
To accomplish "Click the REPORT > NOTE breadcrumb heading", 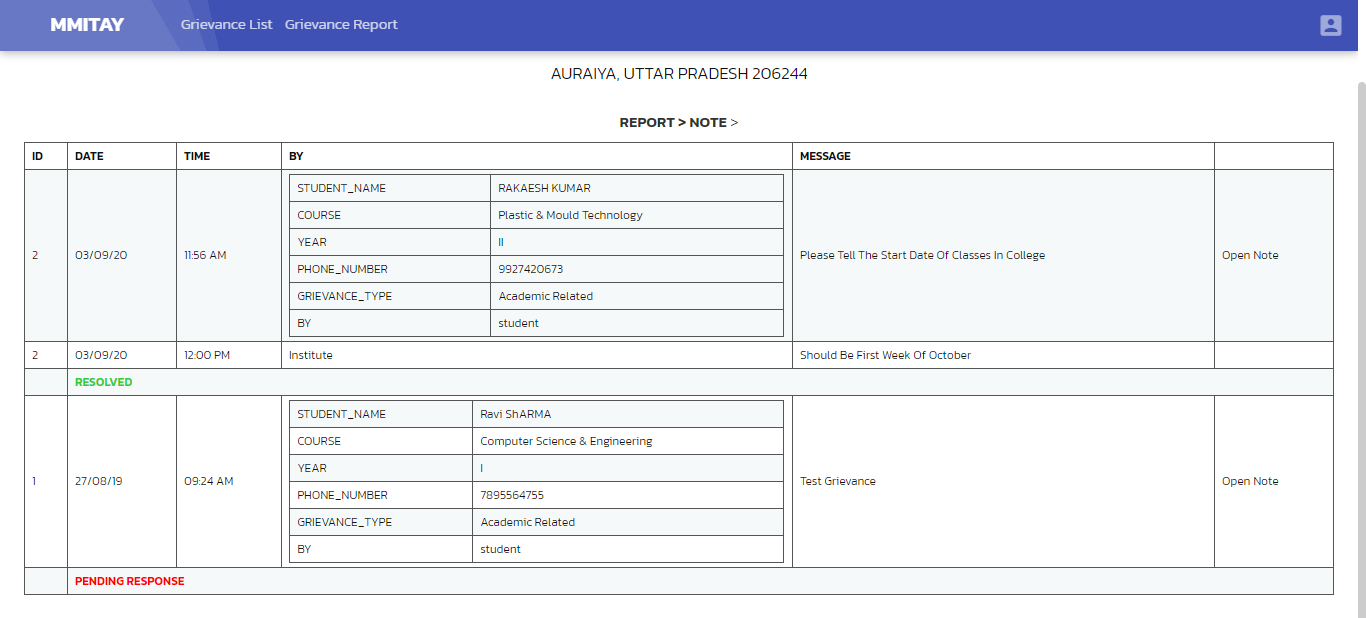I will [x=679, y=122].
